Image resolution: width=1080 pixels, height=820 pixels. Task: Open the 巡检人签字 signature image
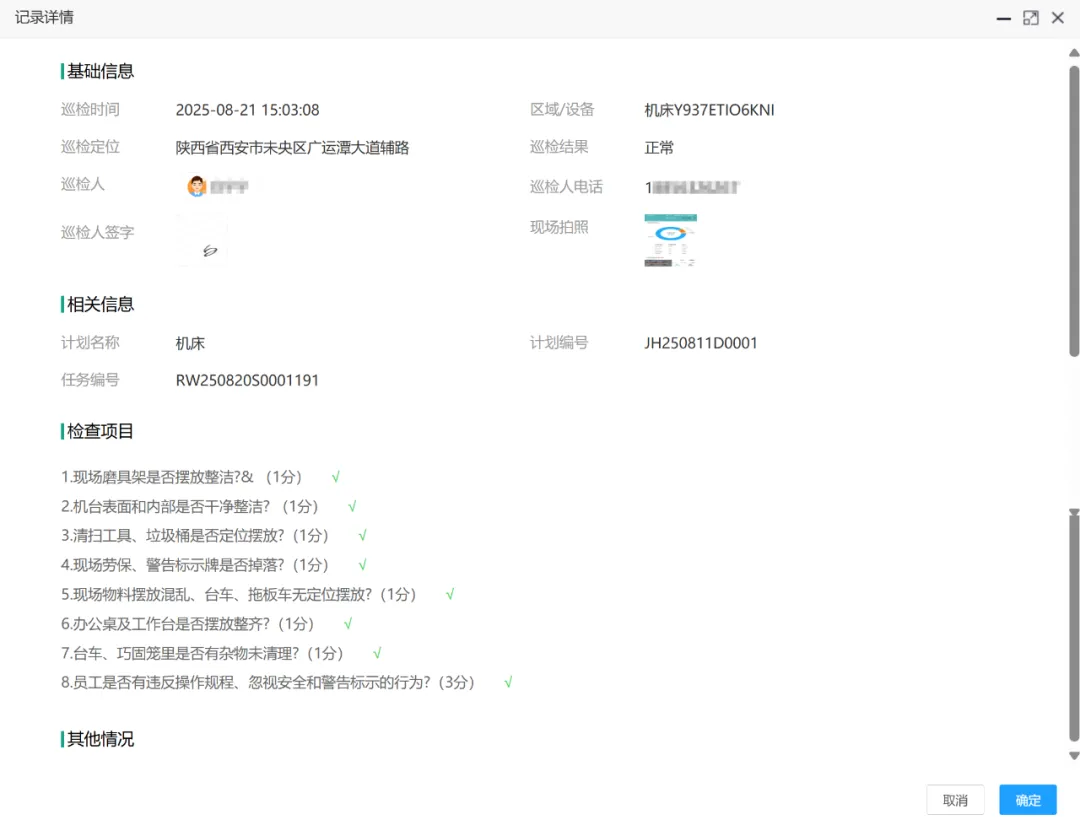202,240
